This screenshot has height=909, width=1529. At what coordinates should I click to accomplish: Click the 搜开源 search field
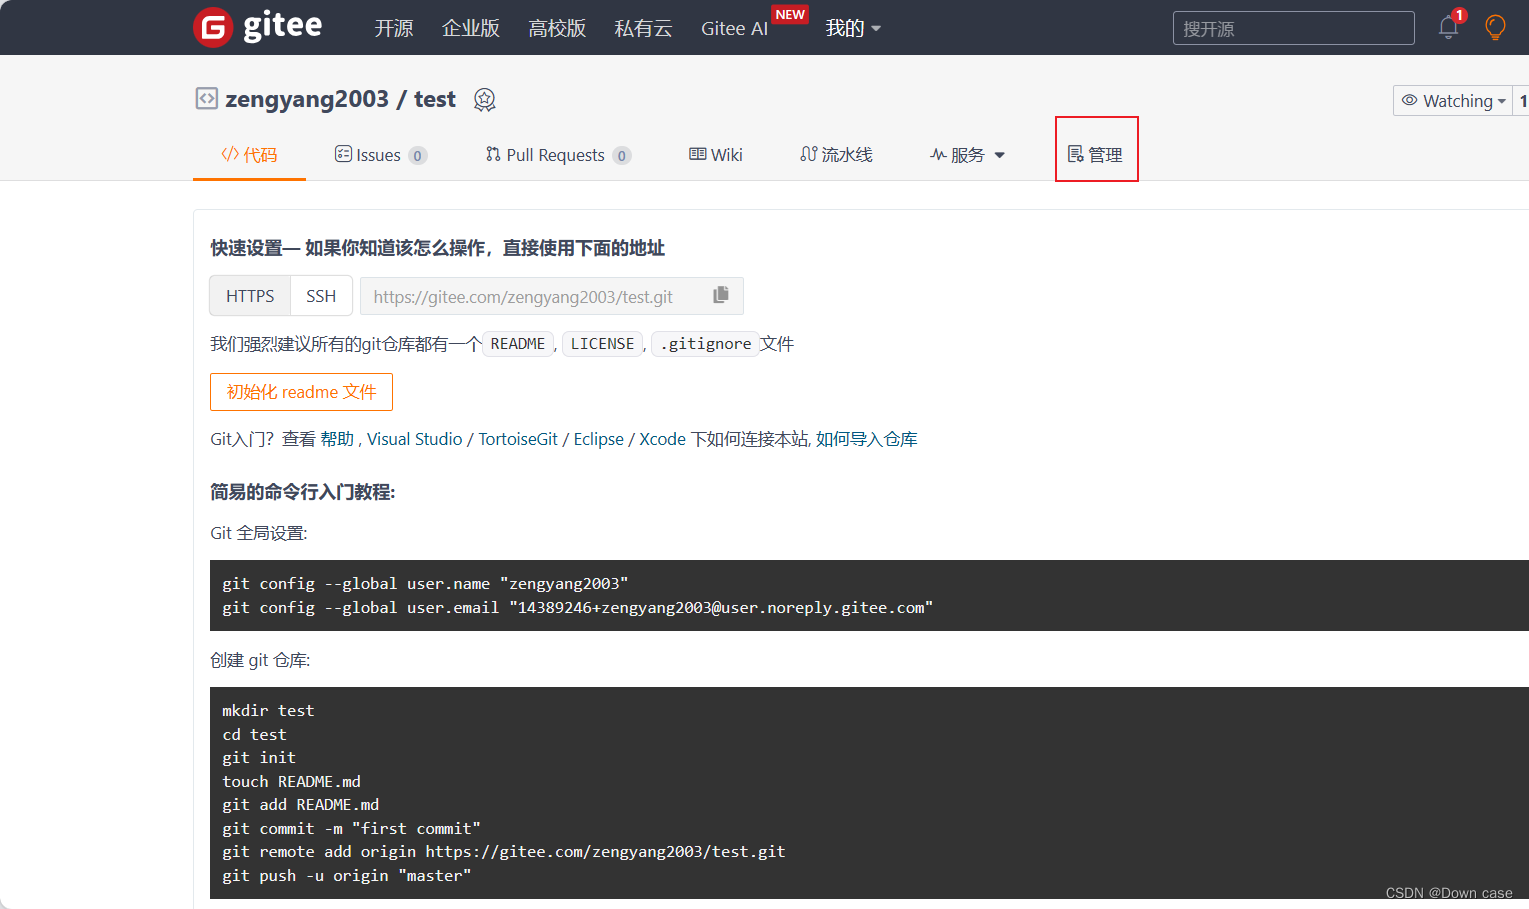[x=1293, y=28]
